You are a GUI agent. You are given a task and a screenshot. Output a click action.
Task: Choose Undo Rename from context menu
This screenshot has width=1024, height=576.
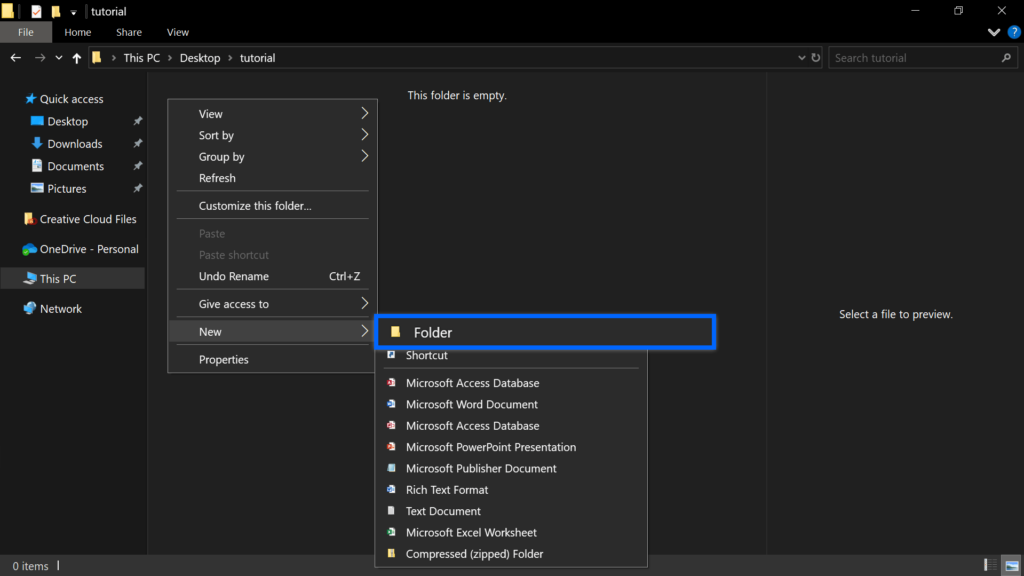point(272,276)
